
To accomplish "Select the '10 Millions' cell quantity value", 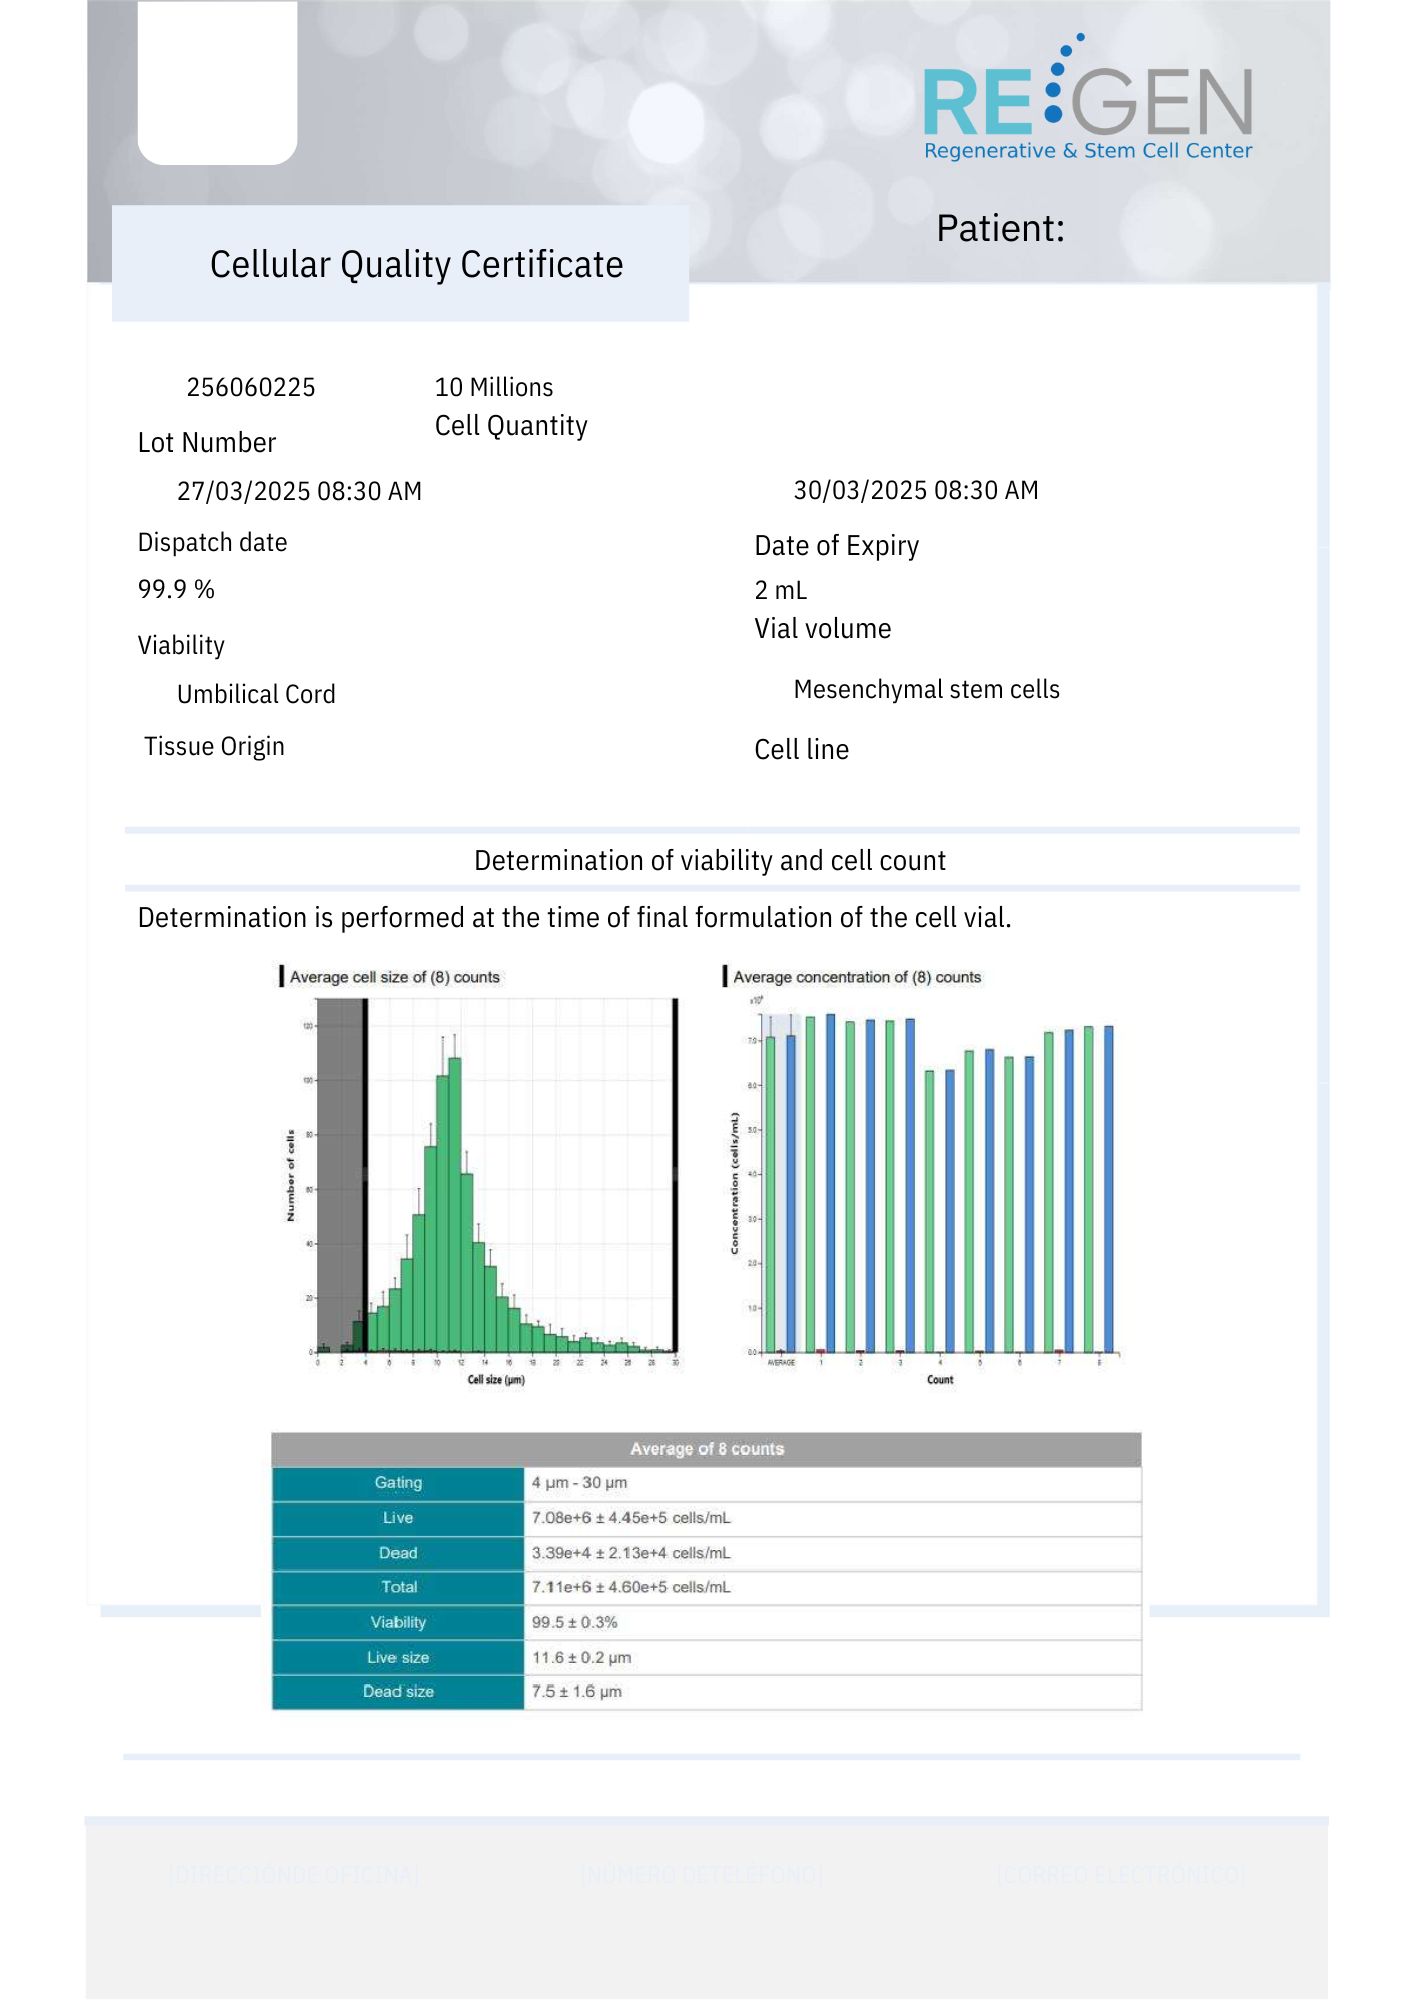I will pyautogui.click(x=494, y=387).
